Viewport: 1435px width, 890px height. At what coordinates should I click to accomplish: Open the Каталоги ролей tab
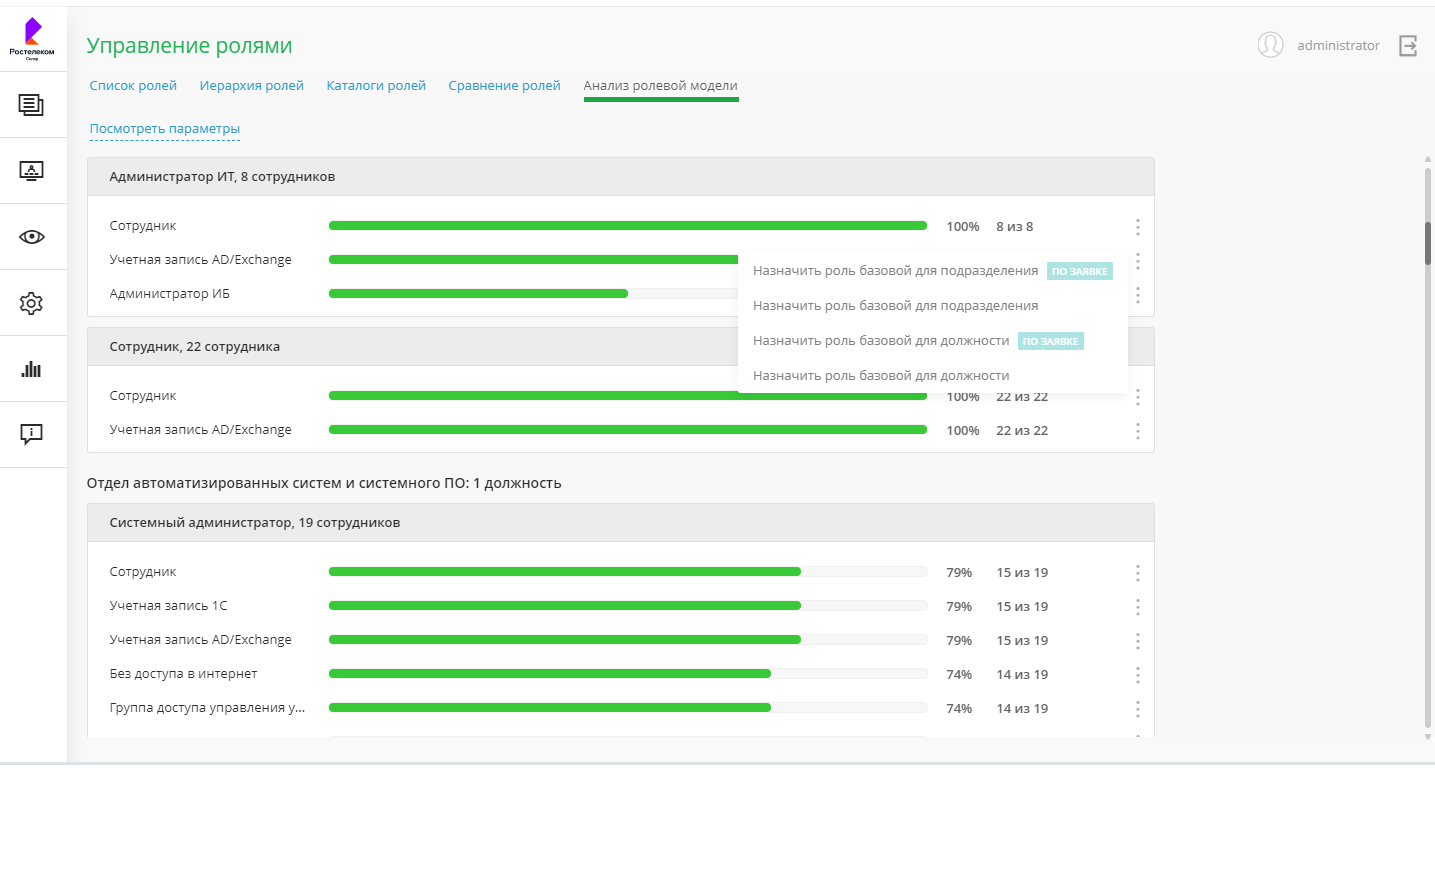pos(376,86)
